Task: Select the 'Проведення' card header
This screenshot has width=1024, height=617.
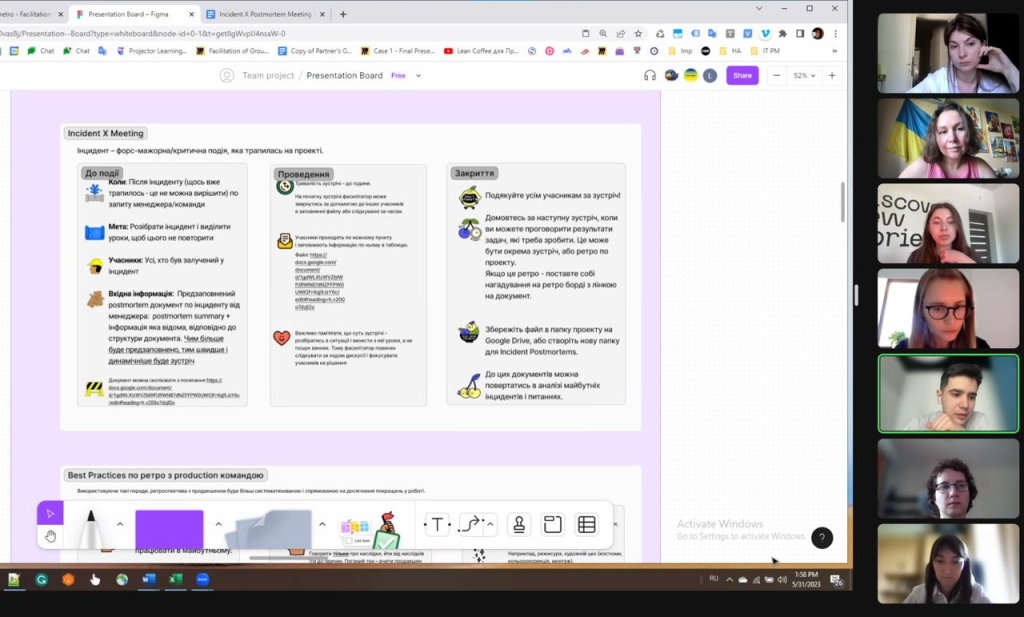Action: 303,174
